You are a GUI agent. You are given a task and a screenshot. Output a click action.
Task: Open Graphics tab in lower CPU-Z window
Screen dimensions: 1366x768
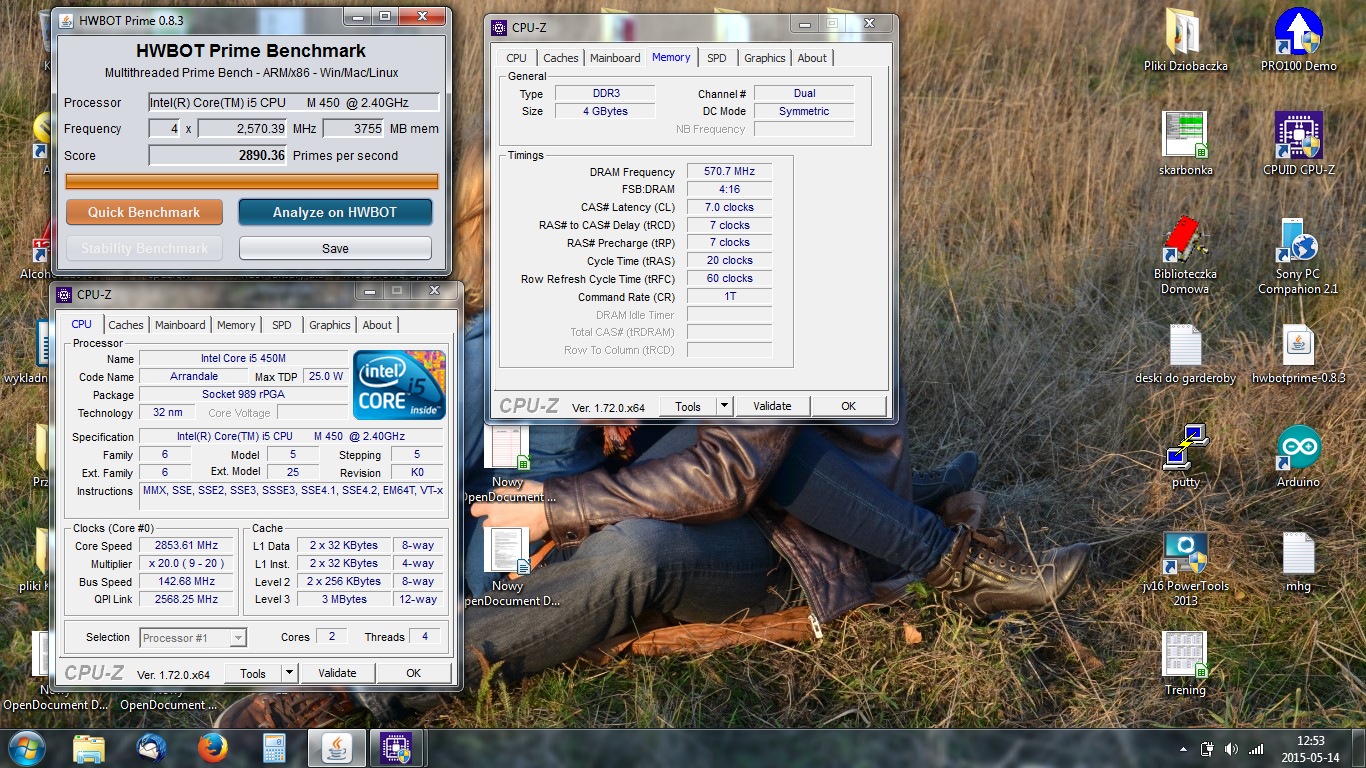[x=330, y=325]
